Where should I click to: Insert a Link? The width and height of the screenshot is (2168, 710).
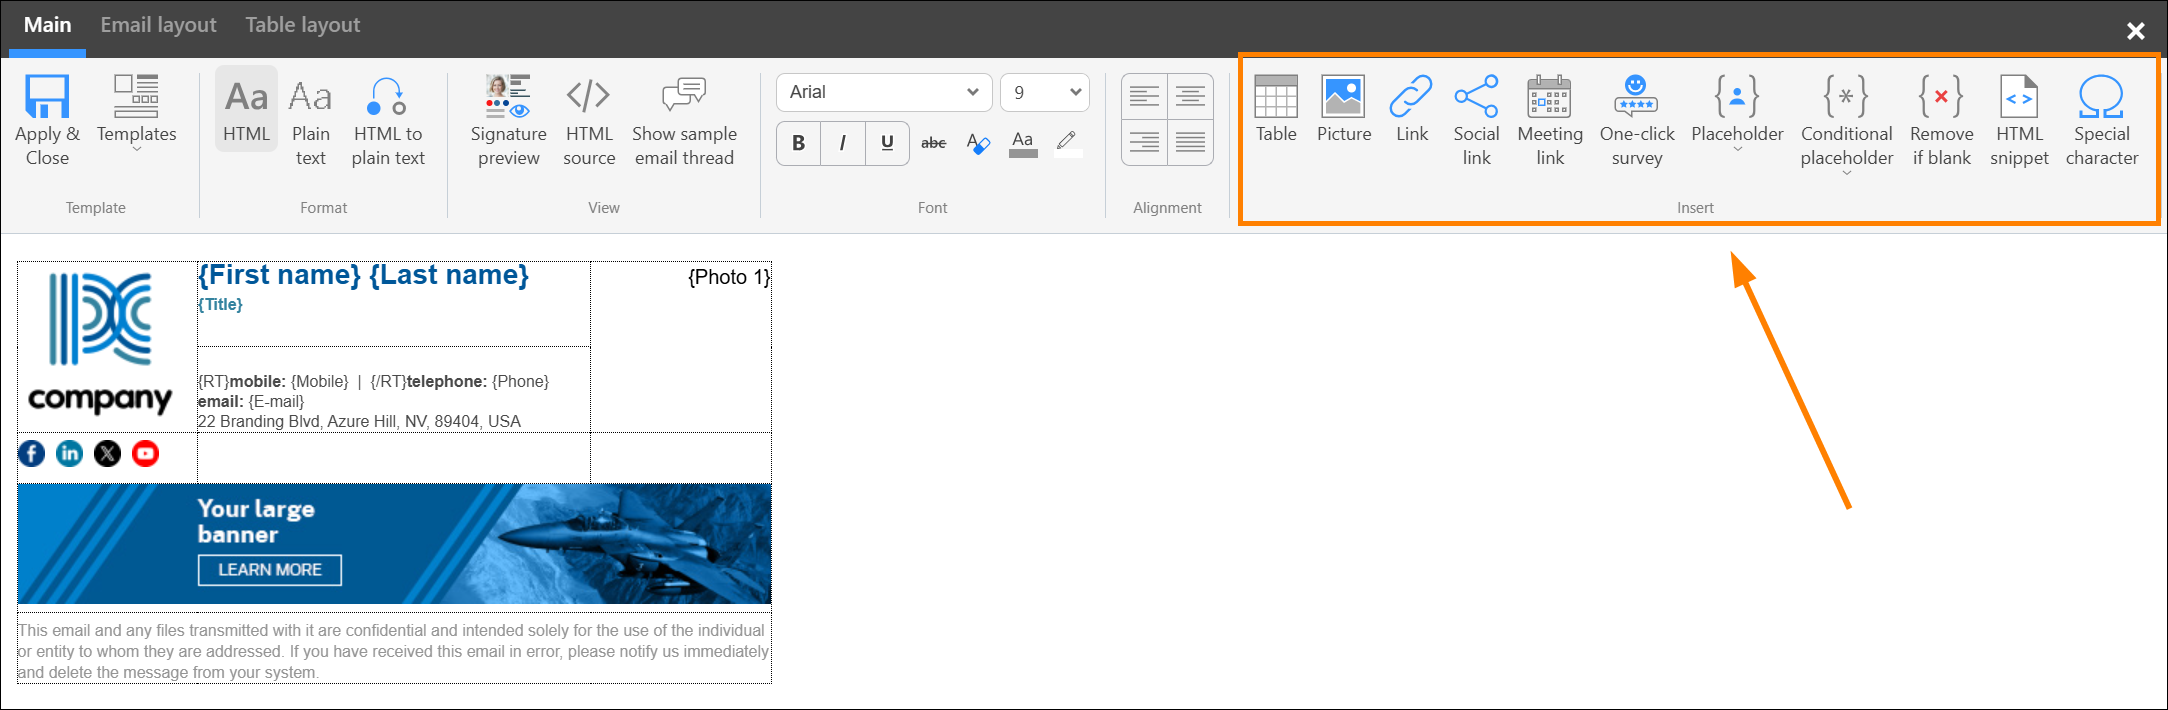tap(1411, 109)
